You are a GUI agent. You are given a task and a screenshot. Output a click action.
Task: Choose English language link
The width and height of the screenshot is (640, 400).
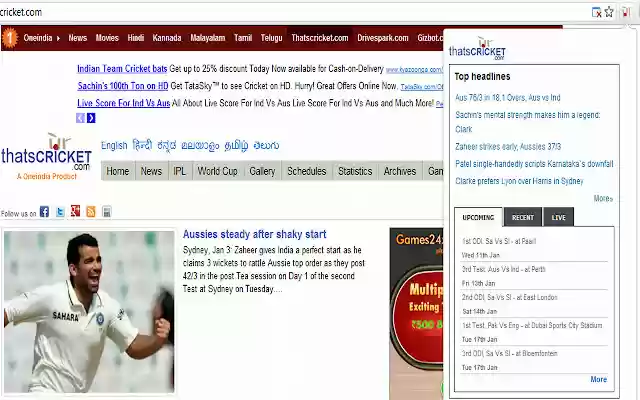click(114, 145)
